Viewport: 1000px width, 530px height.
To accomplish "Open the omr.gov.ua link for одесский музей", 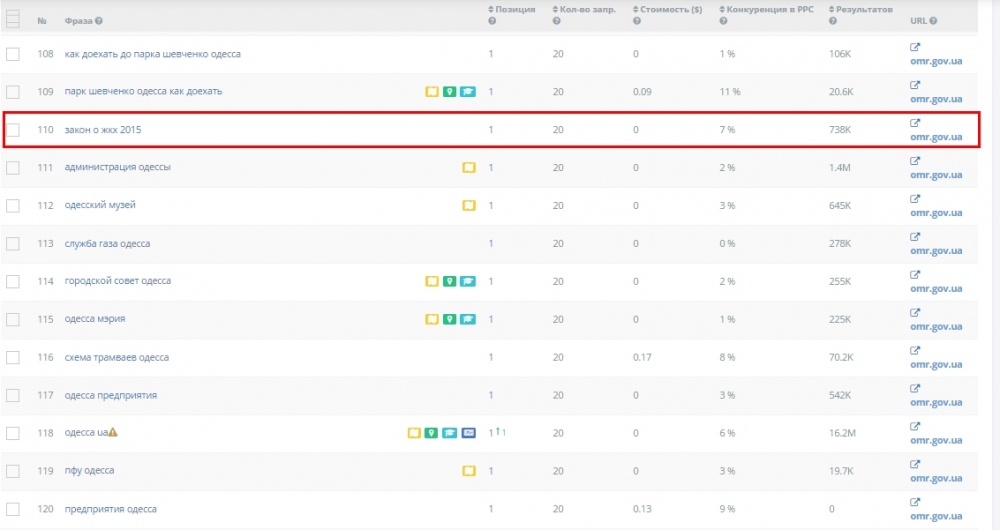I will coord(936,213).
